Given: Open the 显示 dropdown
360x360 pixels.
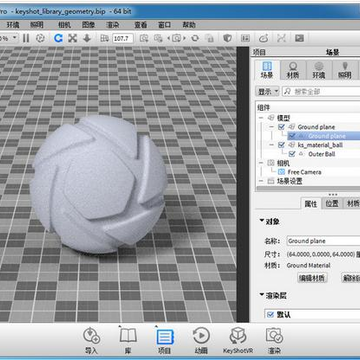Looking at the screenshot, I should [x=267, y=91].
